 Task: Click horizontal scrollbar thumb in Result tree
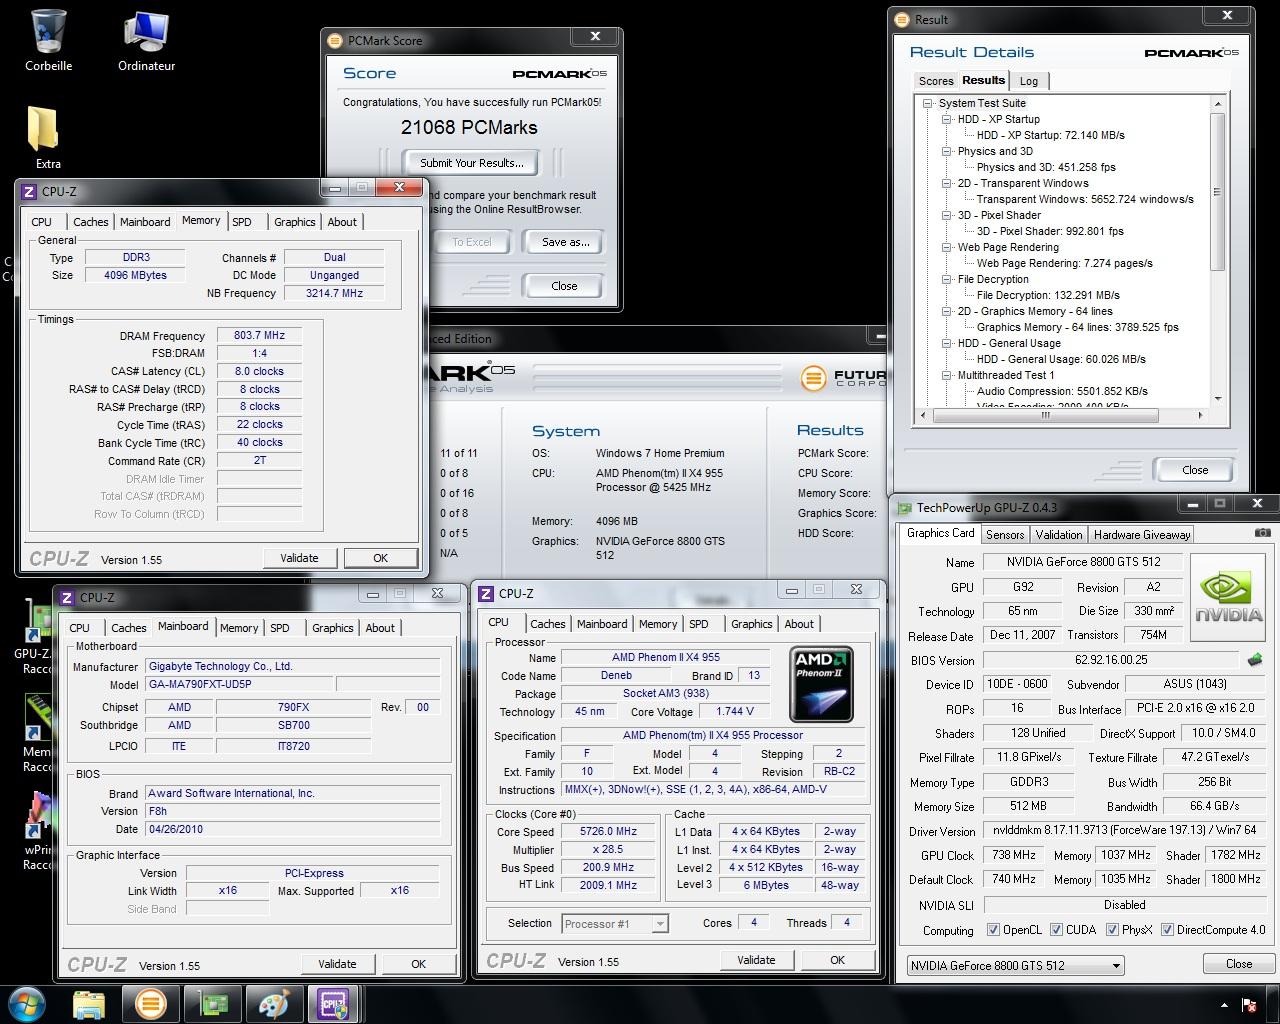click(x=1044, y=415)
